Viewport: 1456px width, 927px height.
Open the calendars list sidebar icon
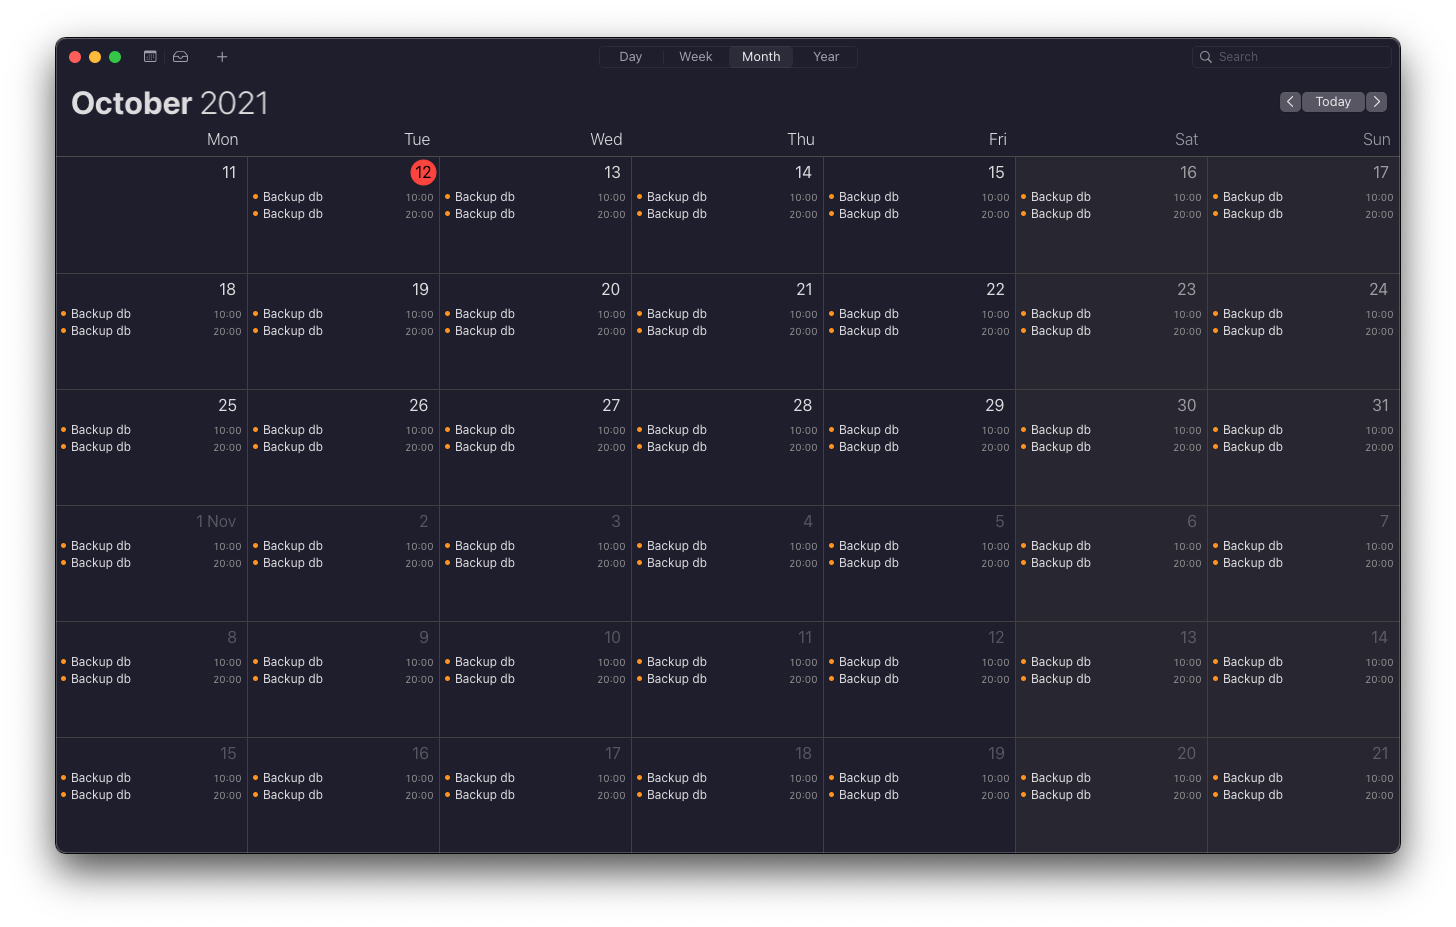point(150,57)
